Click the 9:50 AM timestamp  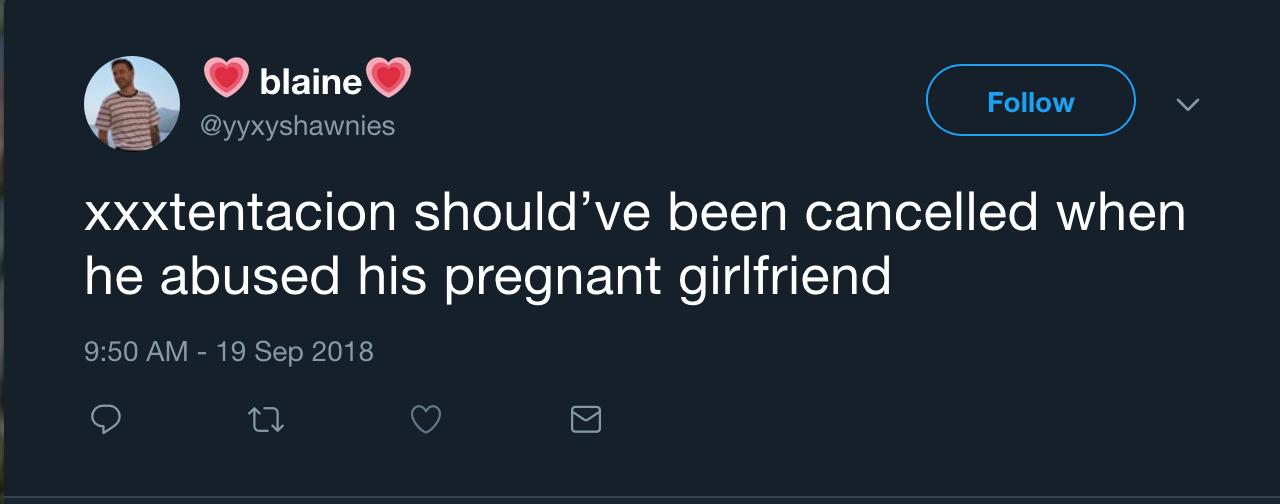tap(136, 352)
